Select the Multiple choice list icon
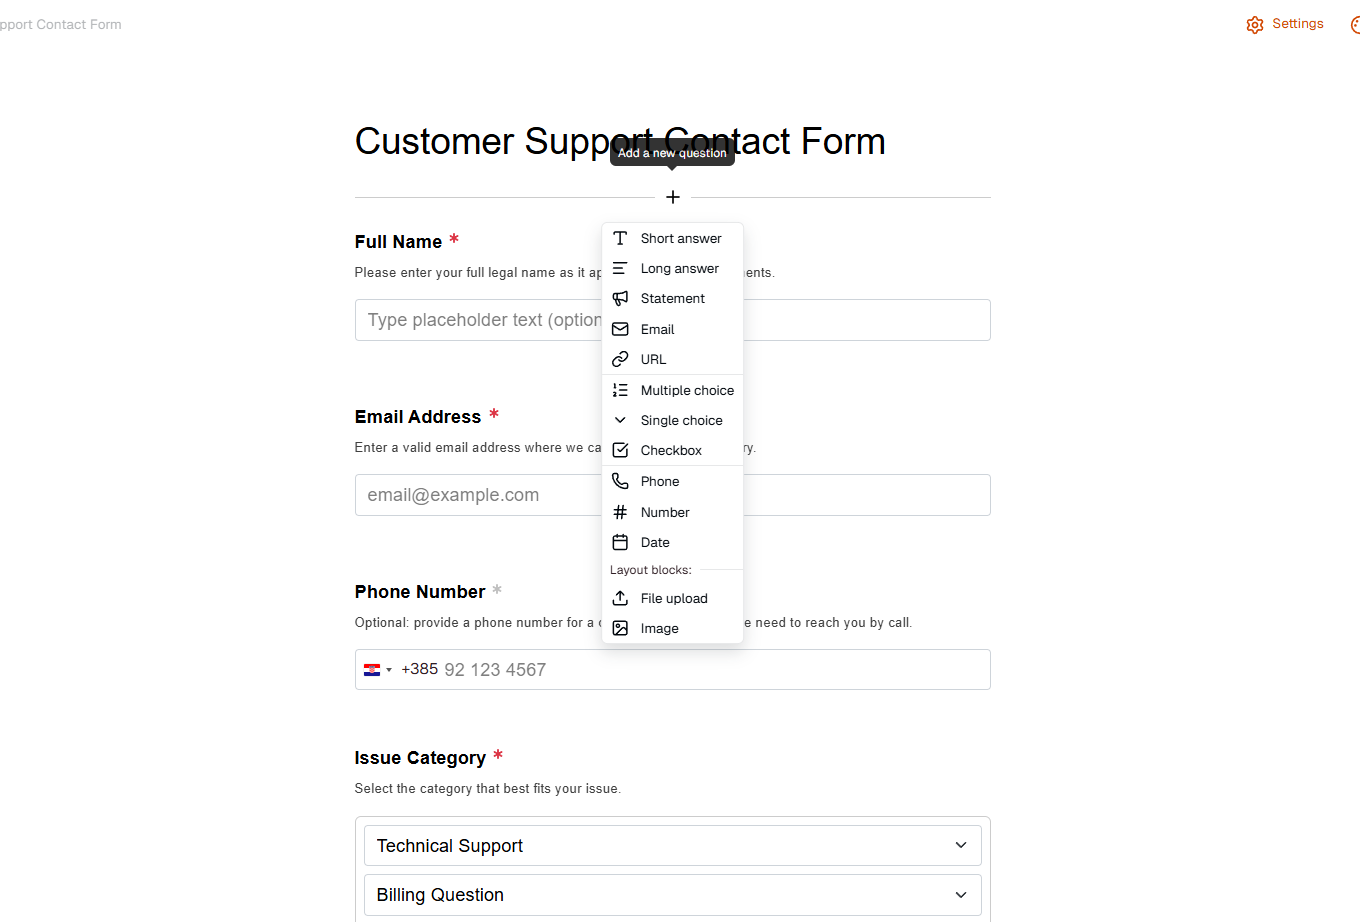Viewport: 1360px width, 922px height. [x=620, y=390]
